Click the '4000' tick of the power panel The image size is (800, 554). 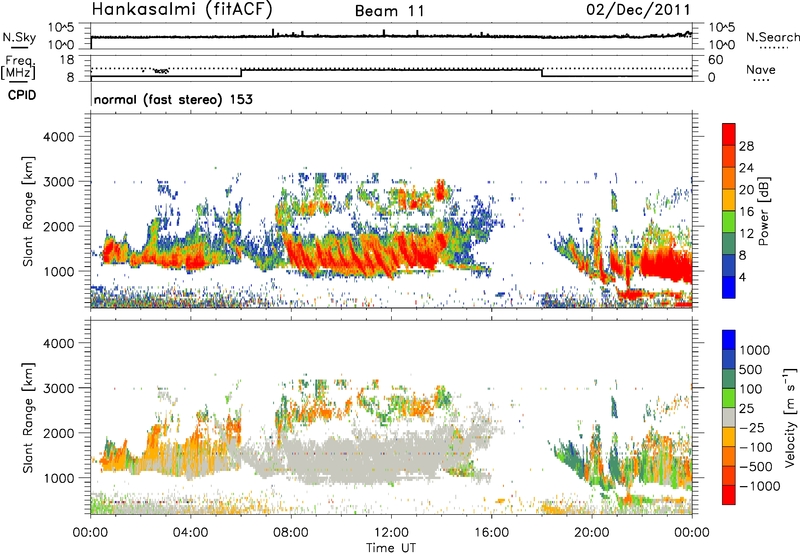point(58,137)
